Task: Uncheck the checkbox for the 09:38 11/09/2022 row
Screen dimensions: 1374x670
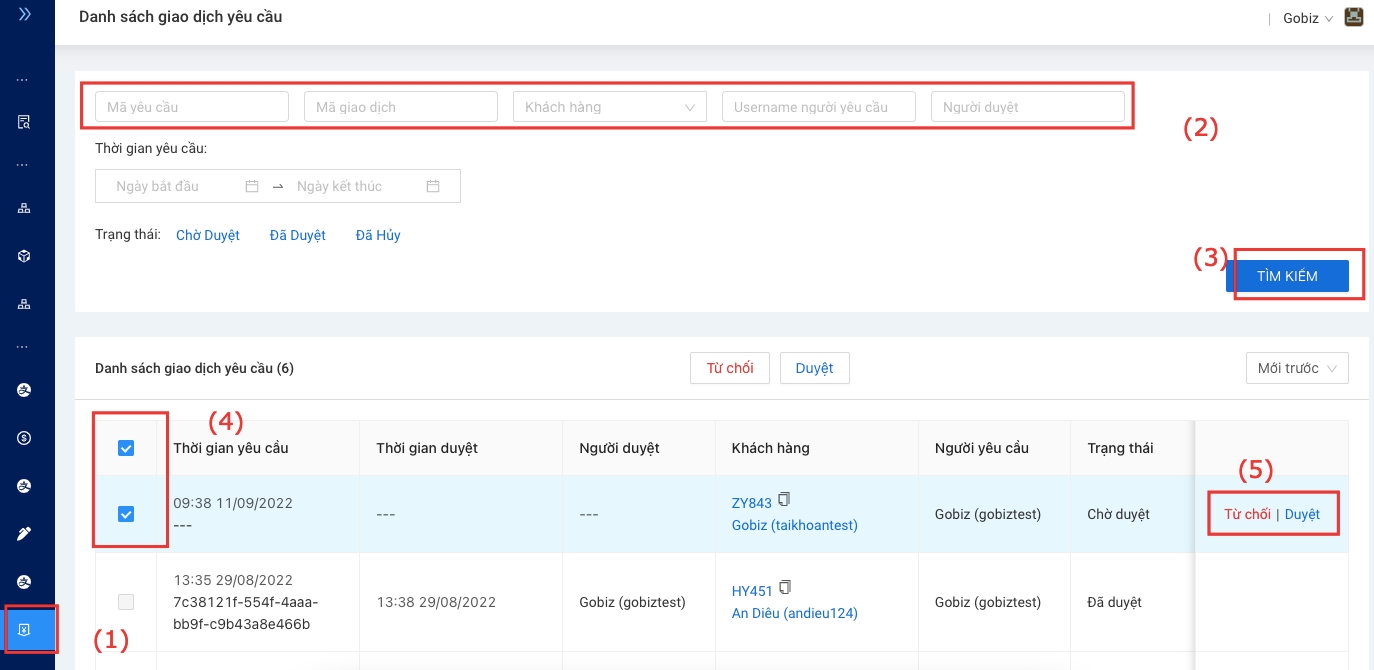Action: [x=126, y=514]
